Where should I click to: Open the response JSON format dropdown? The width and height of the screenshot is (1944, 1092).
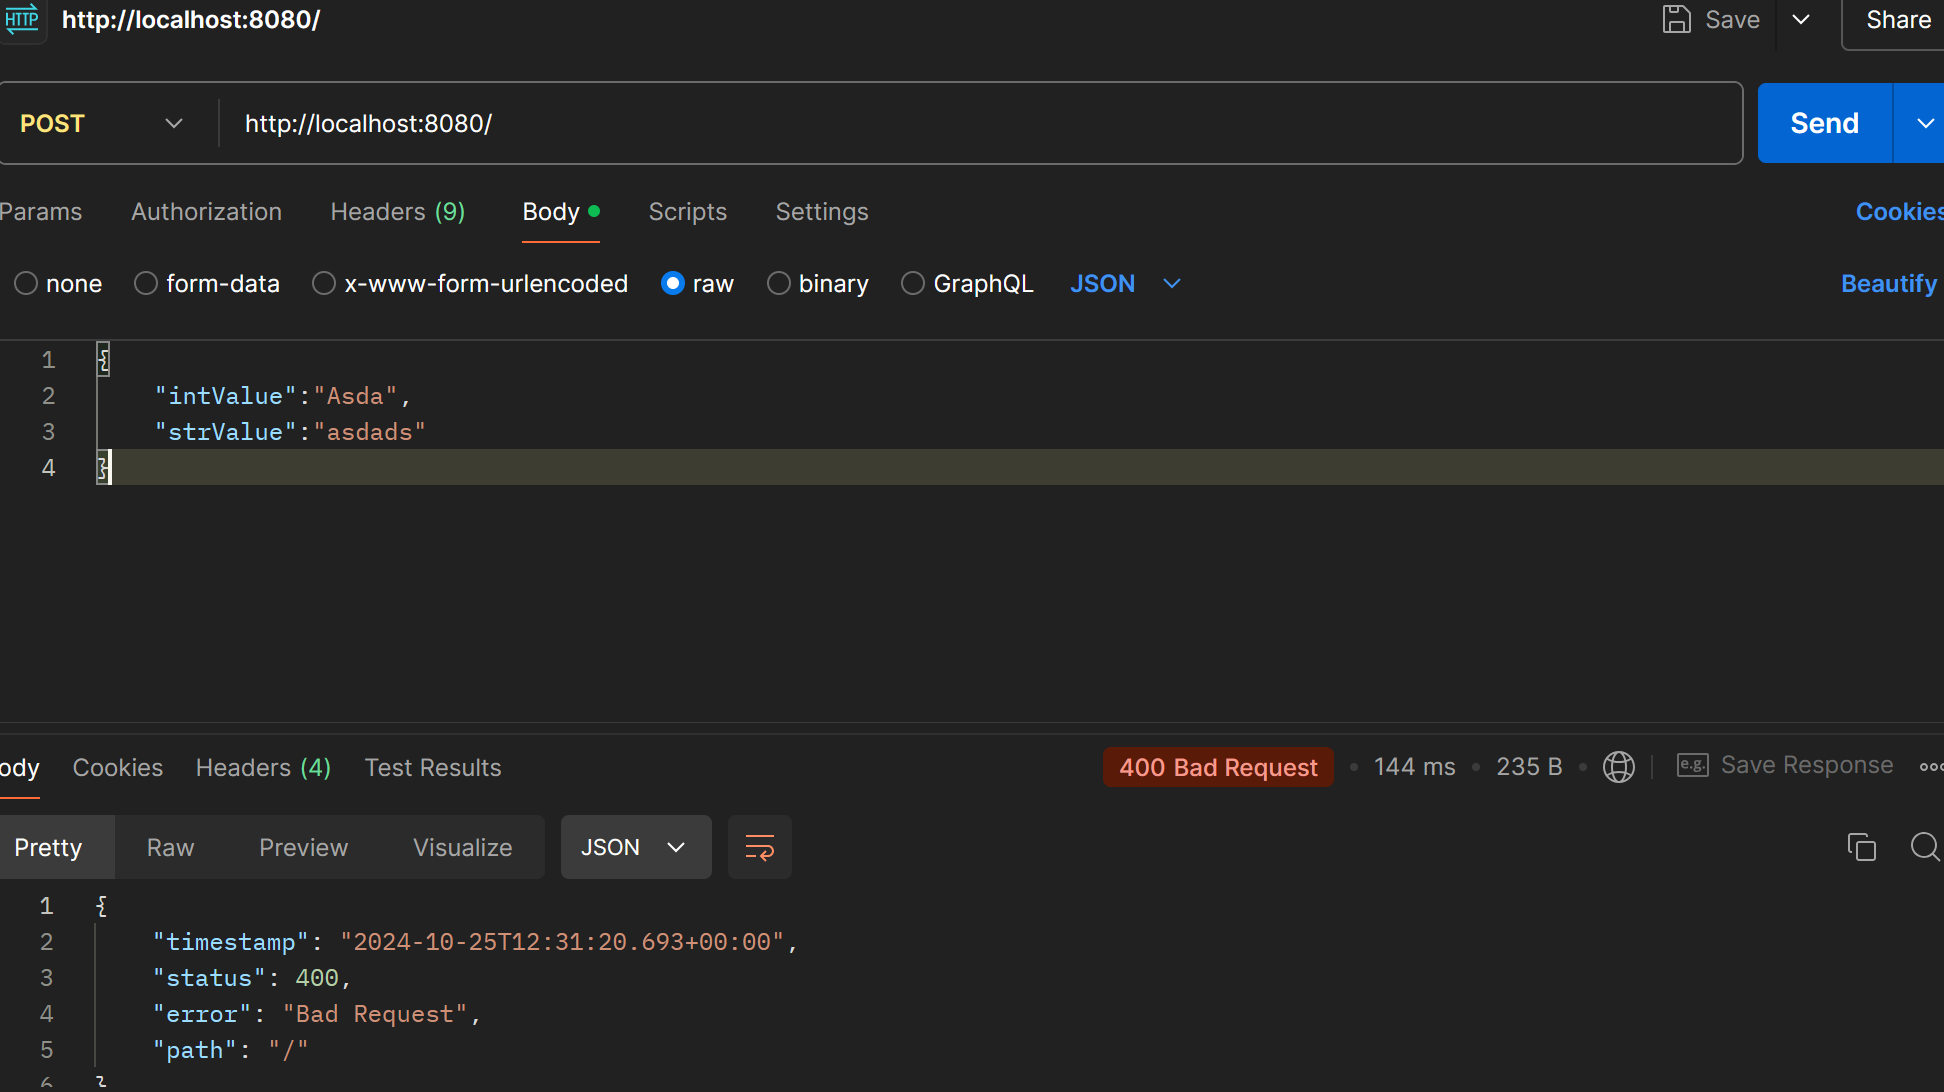click(x=636, y=847)
